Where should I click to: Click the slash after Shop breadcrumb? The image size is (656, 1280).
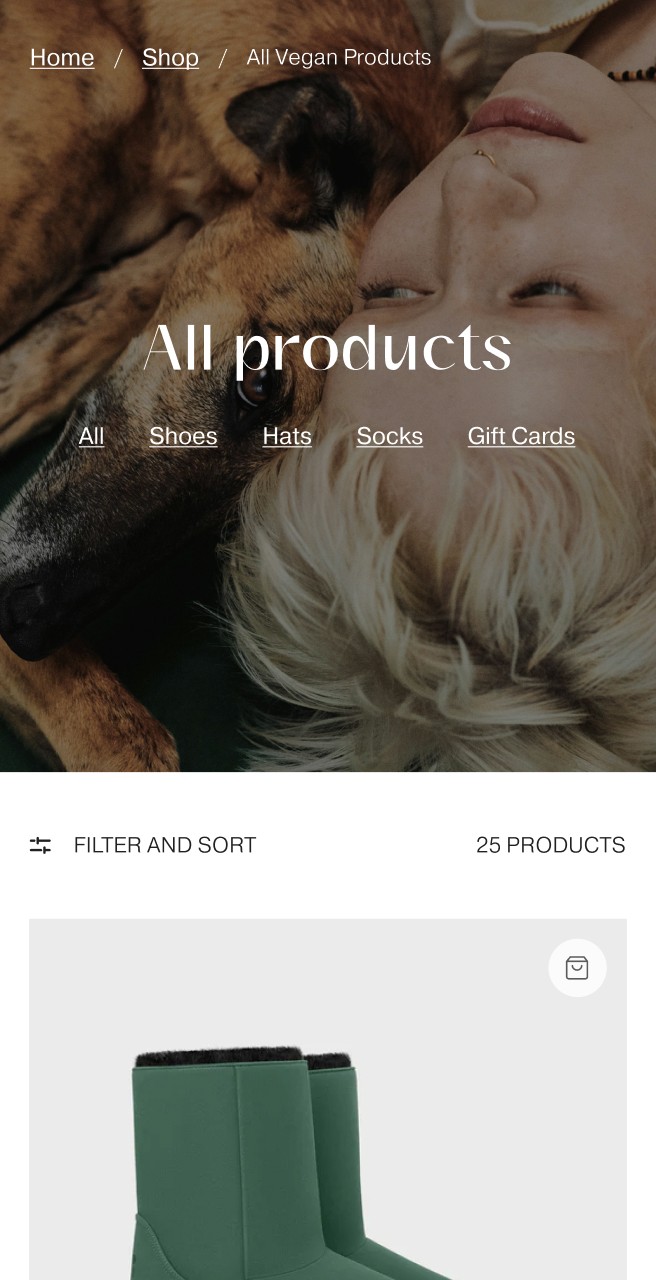(222, 58)
